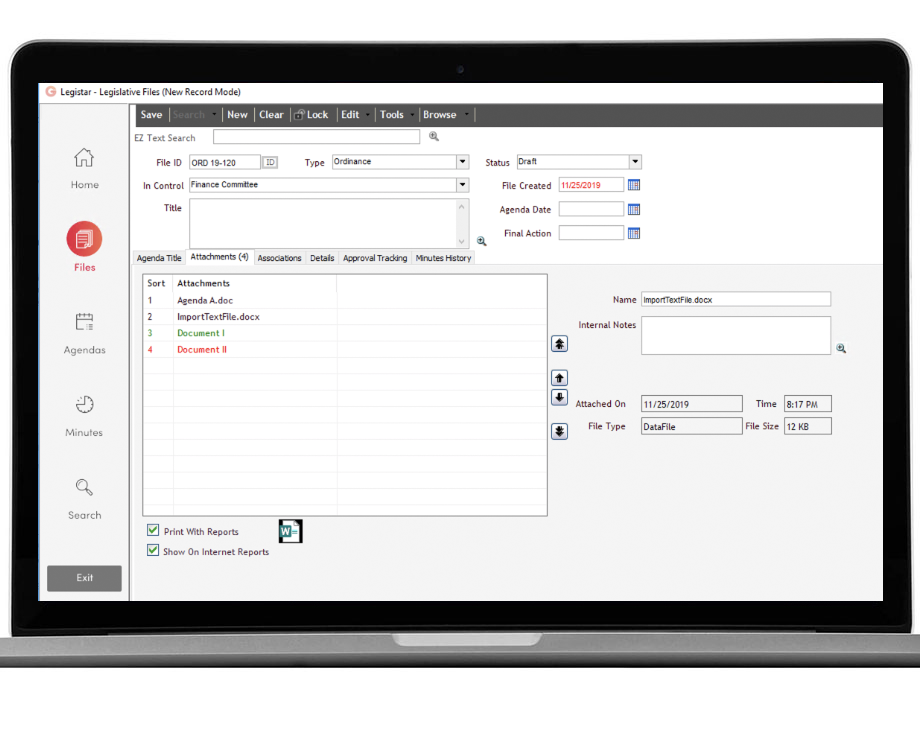Image resolution: width=920 pixels, height=750 pixels.
Task: Open the Home section in sidebar
Action: (84, 168)
